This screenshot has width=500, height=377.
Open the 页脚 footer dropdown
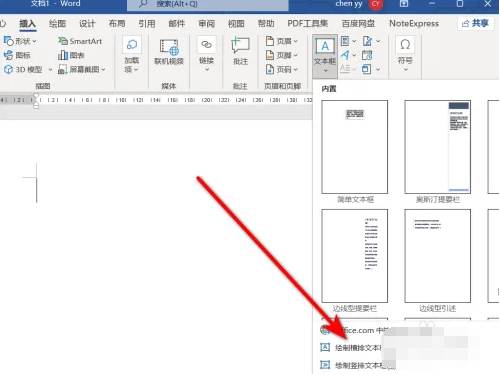pos(282,55)
